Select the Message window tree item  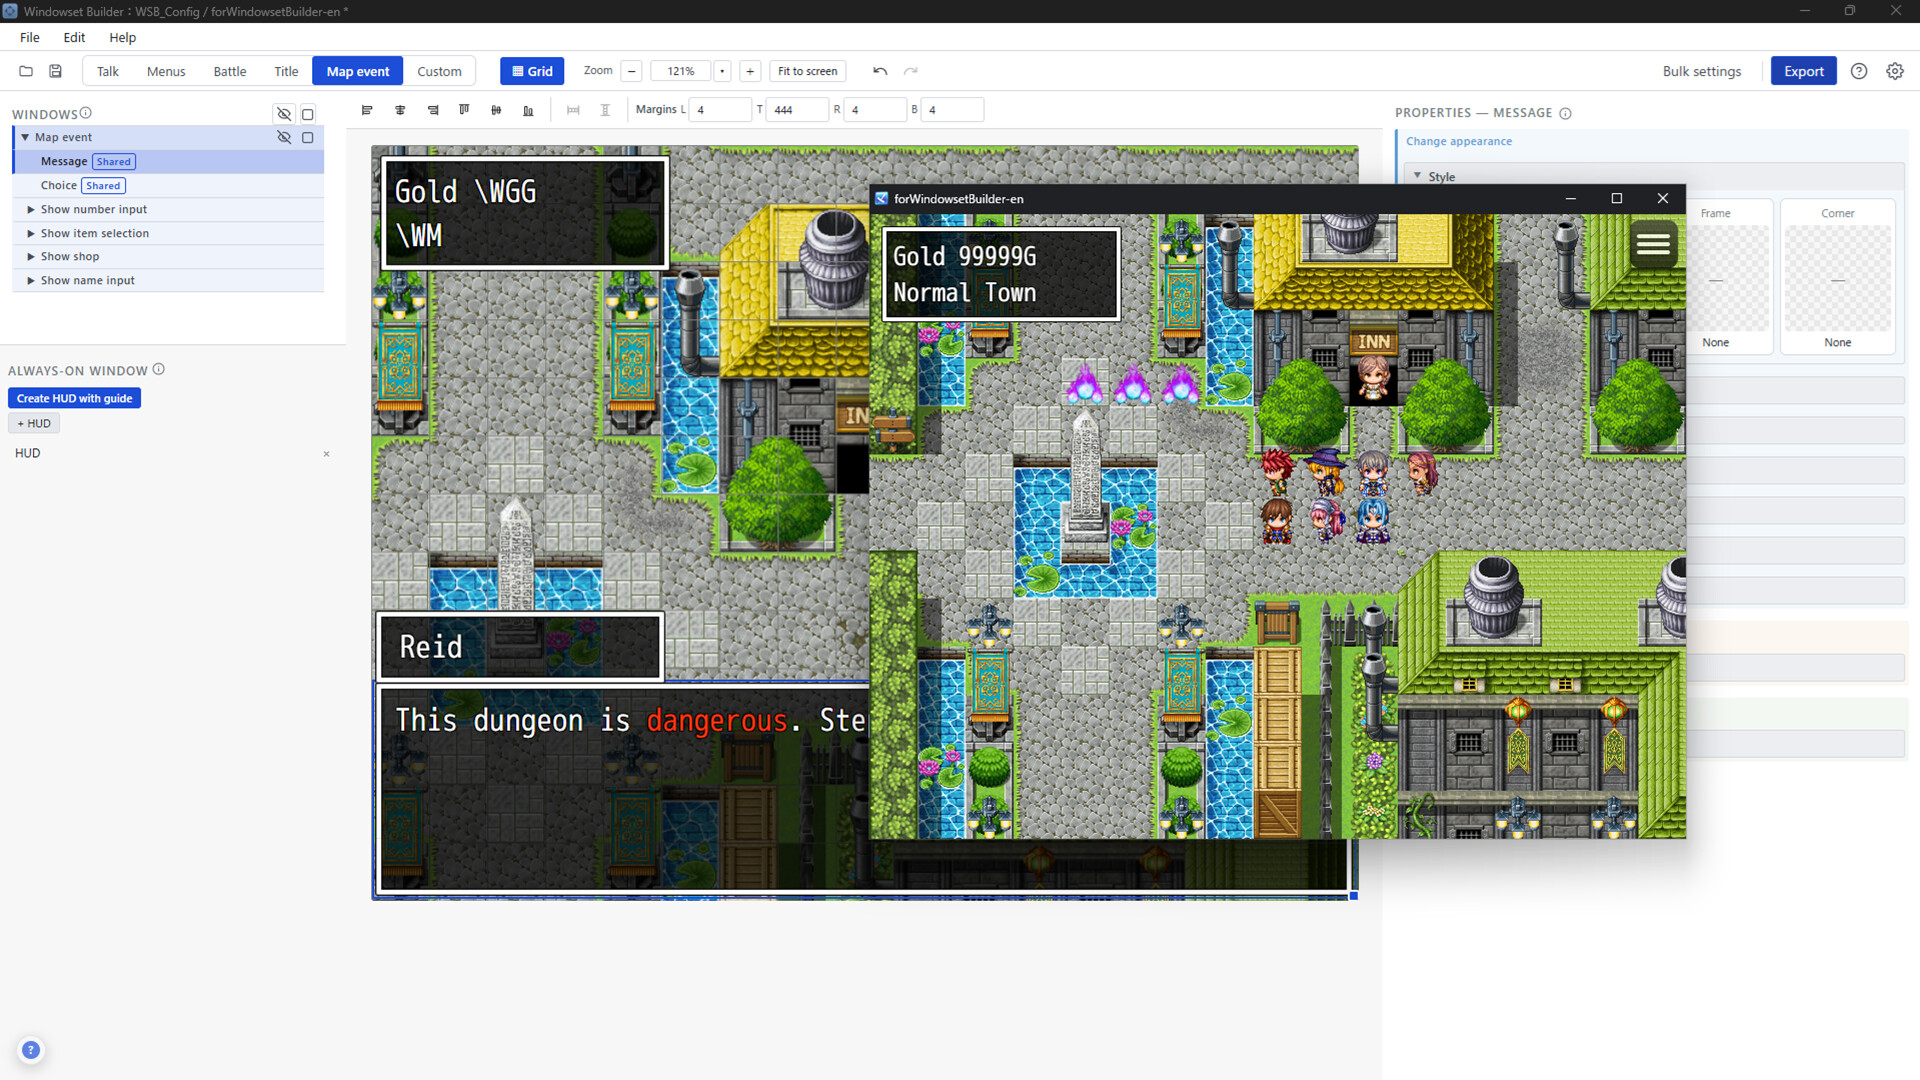[x=168, y=161]
